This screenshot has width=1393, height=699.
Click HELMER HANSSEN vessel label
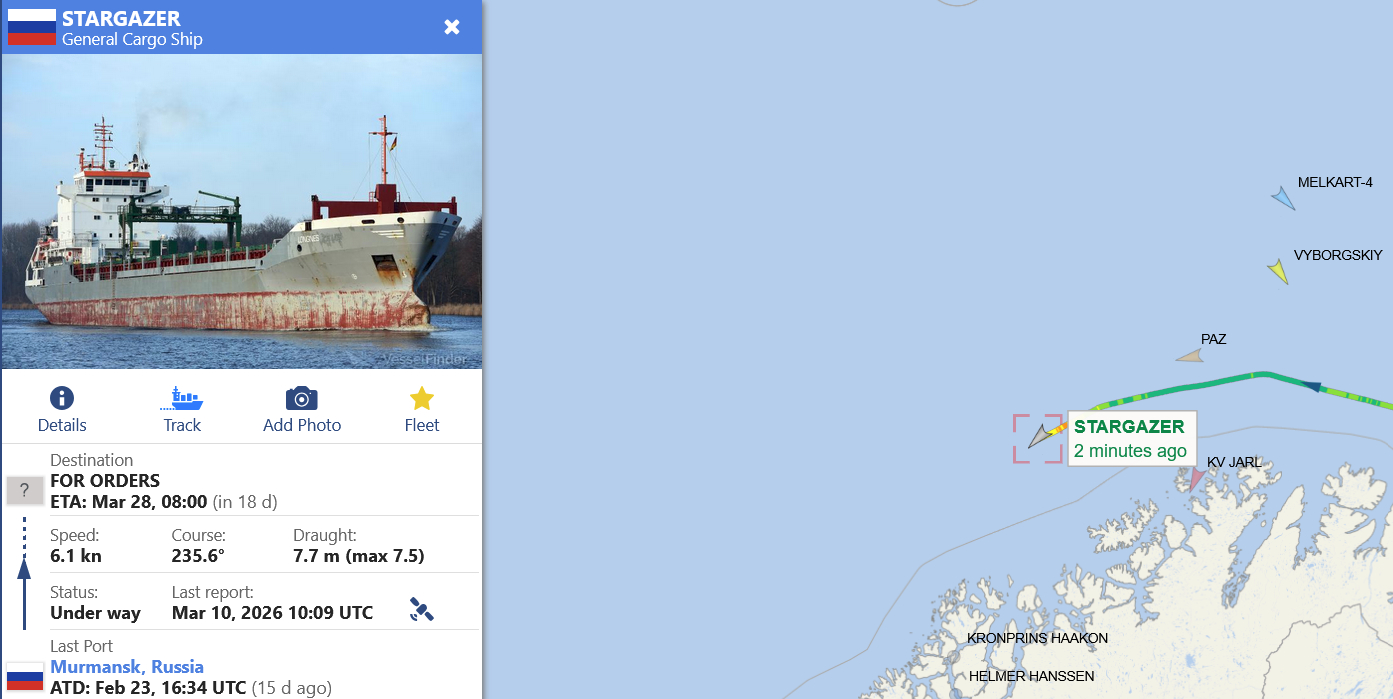click(1031, 676)
